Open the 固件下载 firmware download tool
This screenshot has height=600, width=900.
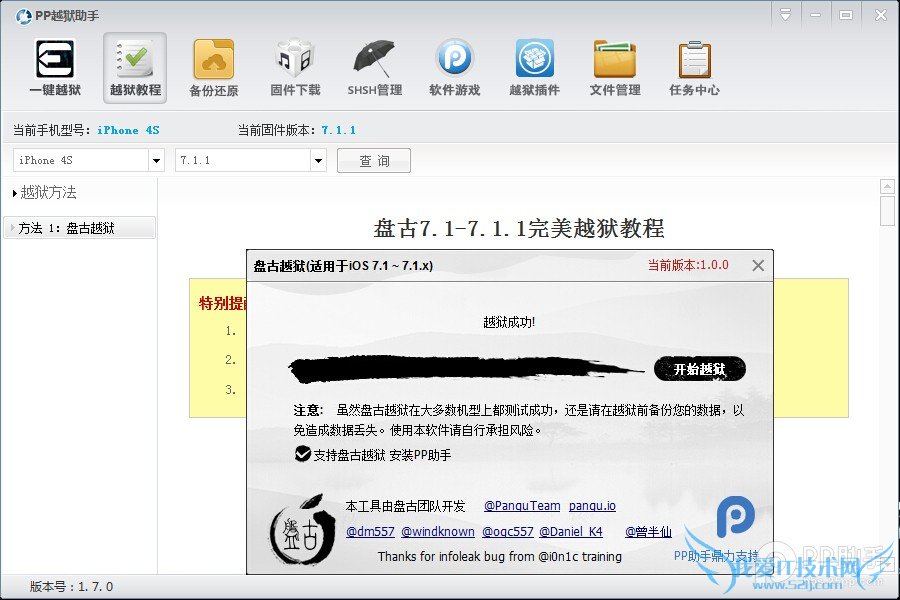pyautogui.click(x=294, y=67)
